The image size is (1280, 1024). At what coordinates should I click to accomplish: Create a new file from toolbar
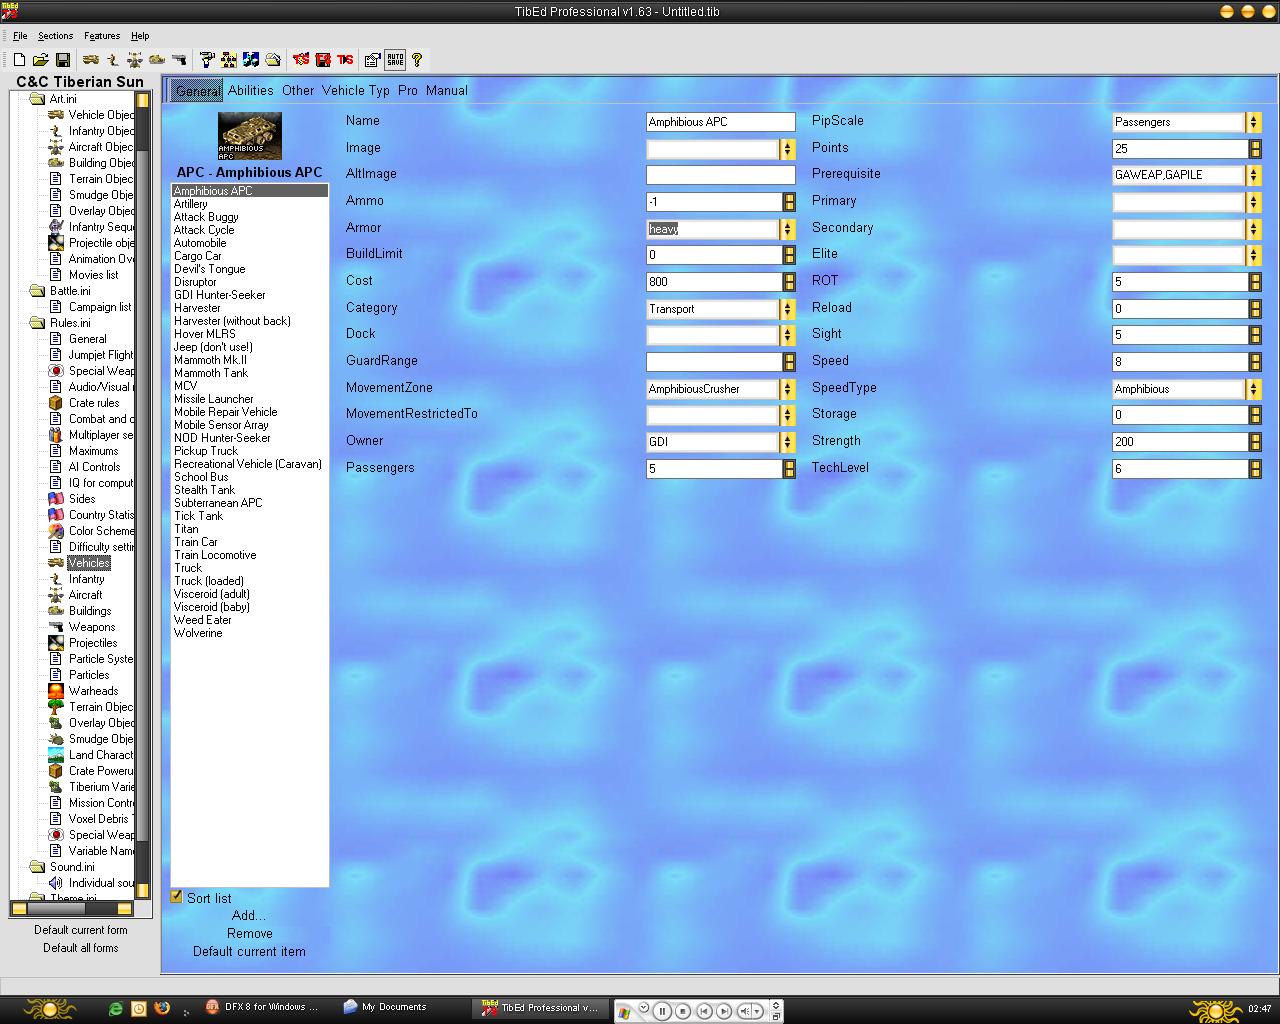tap(19, 61)
